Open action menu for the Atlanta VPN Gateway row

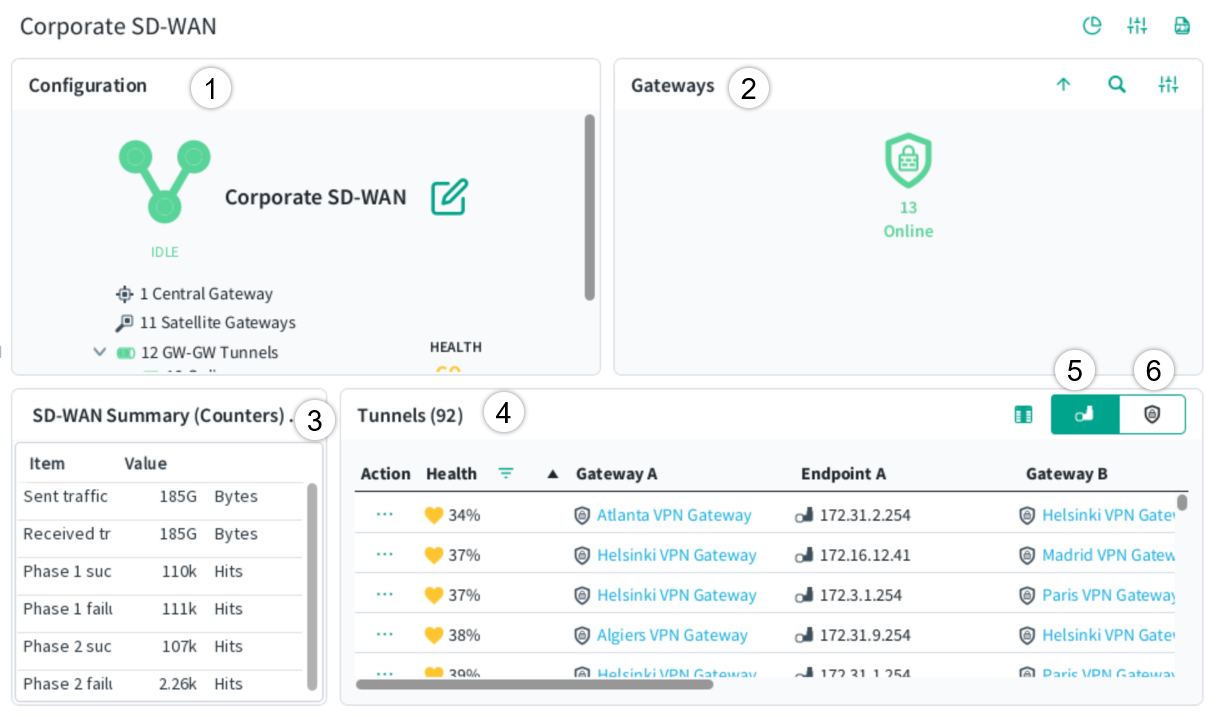pyautogui.click(x=385, y=515)
